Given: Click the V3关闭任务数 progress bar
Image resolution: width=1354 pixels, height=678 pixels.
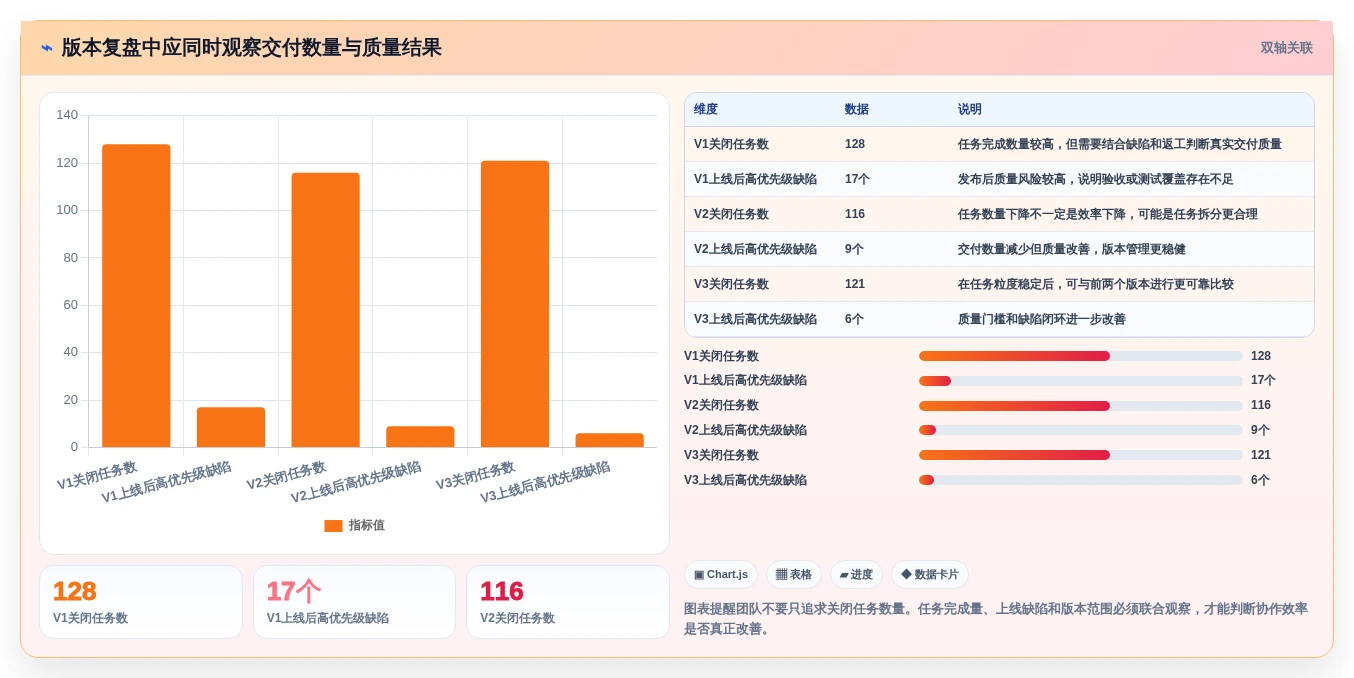Looking at the screenshot, I should [1081, 455].
